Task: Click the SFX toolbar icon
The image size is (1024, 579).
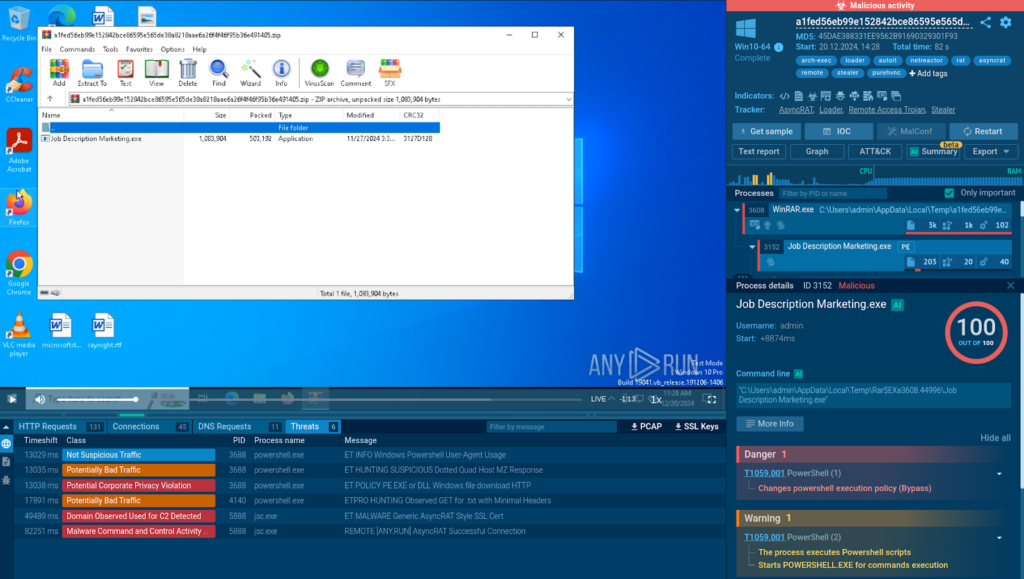Action: pos(390,72)
